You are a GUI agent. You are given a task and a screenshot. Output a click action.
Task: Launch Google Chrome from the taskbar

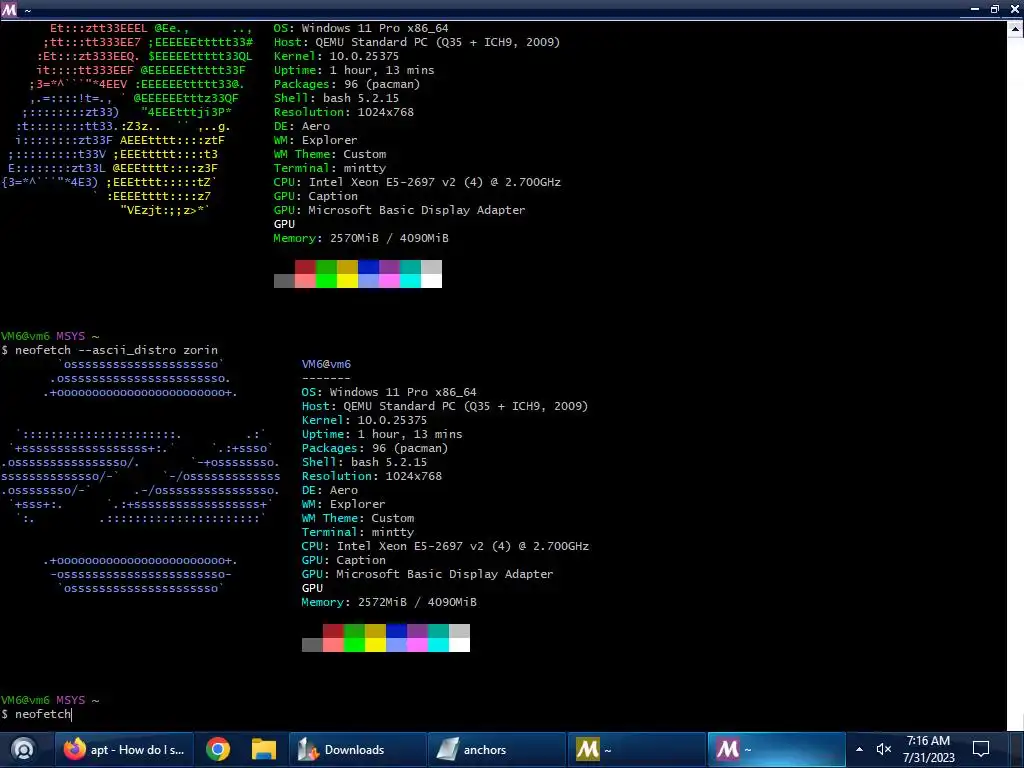(x=217, y=750)
